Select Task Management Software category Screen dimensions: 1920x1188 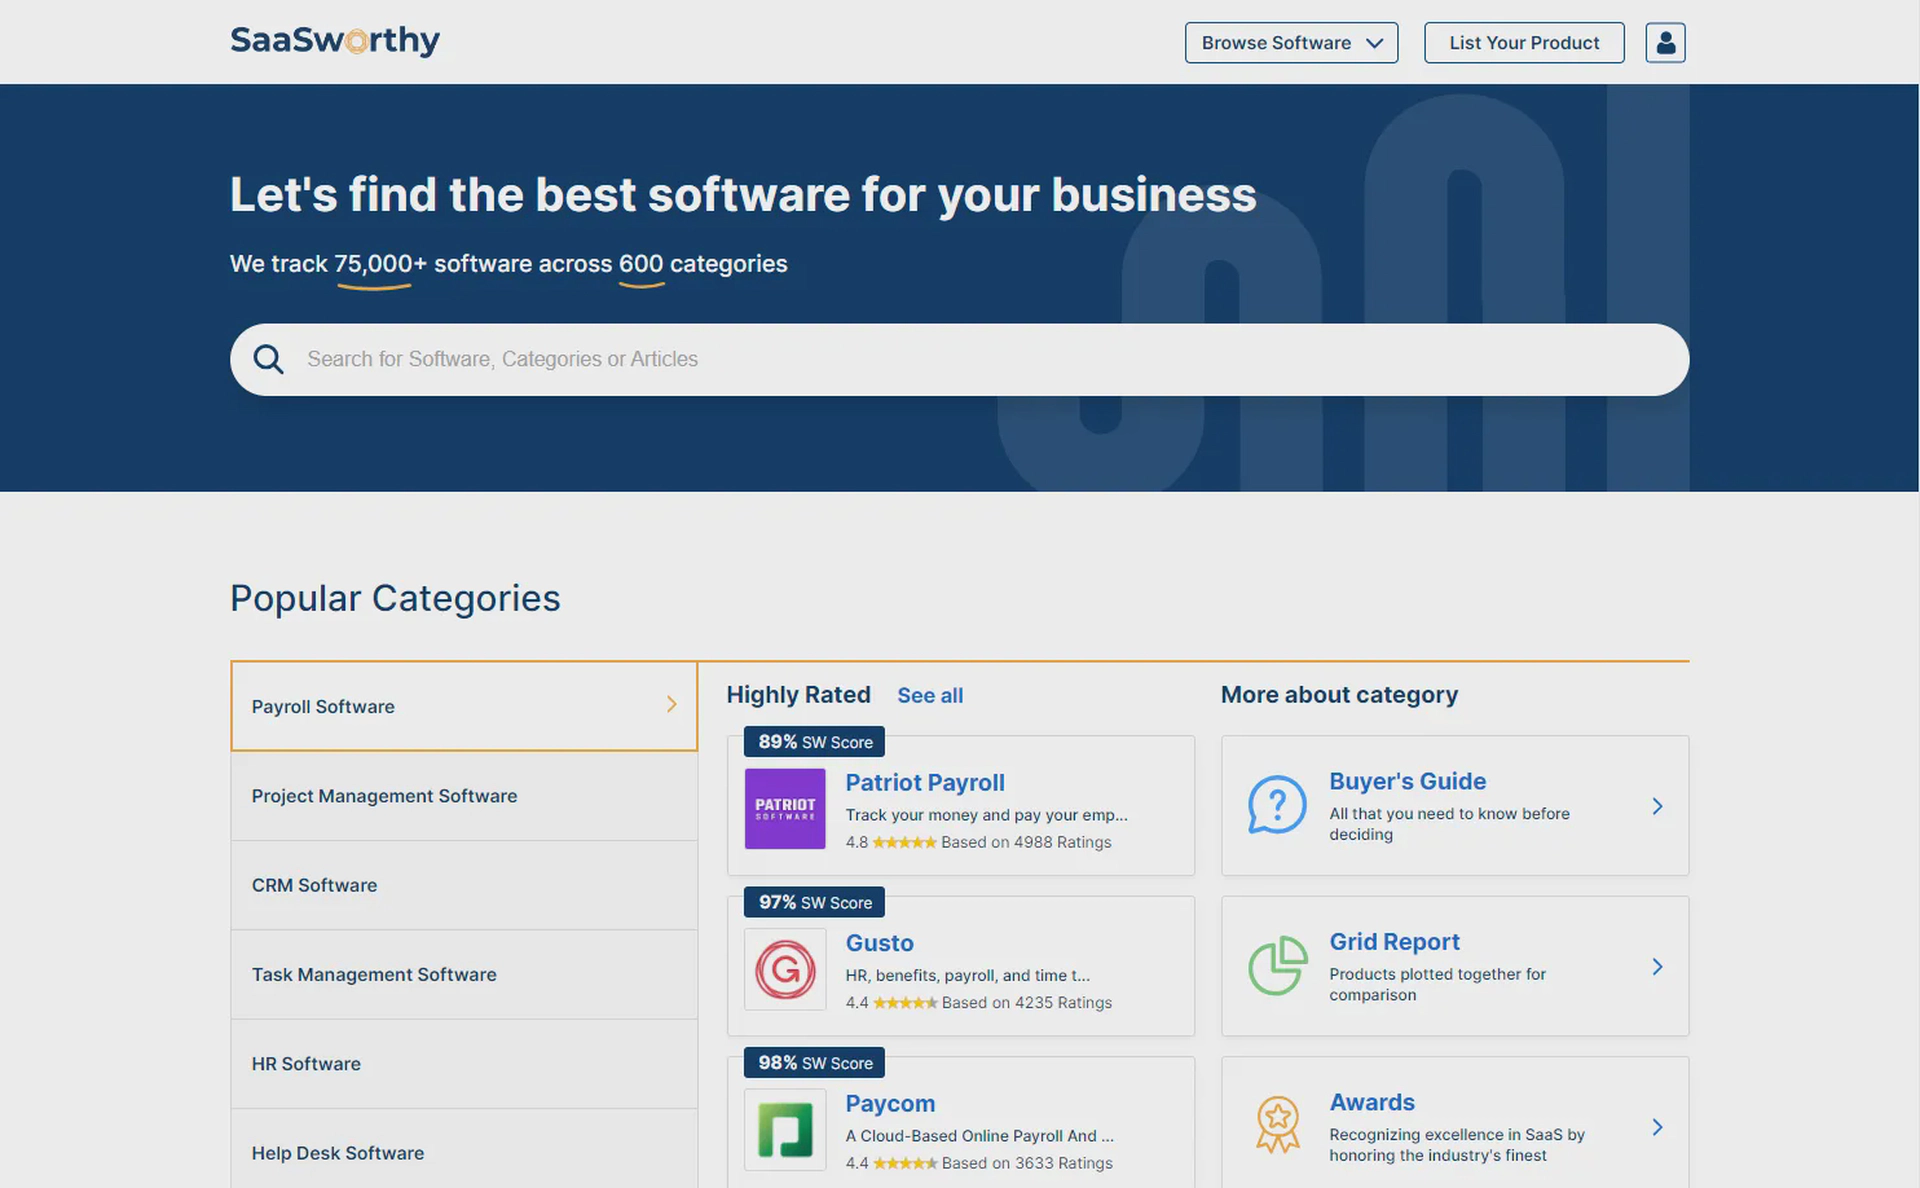[464, 974]
